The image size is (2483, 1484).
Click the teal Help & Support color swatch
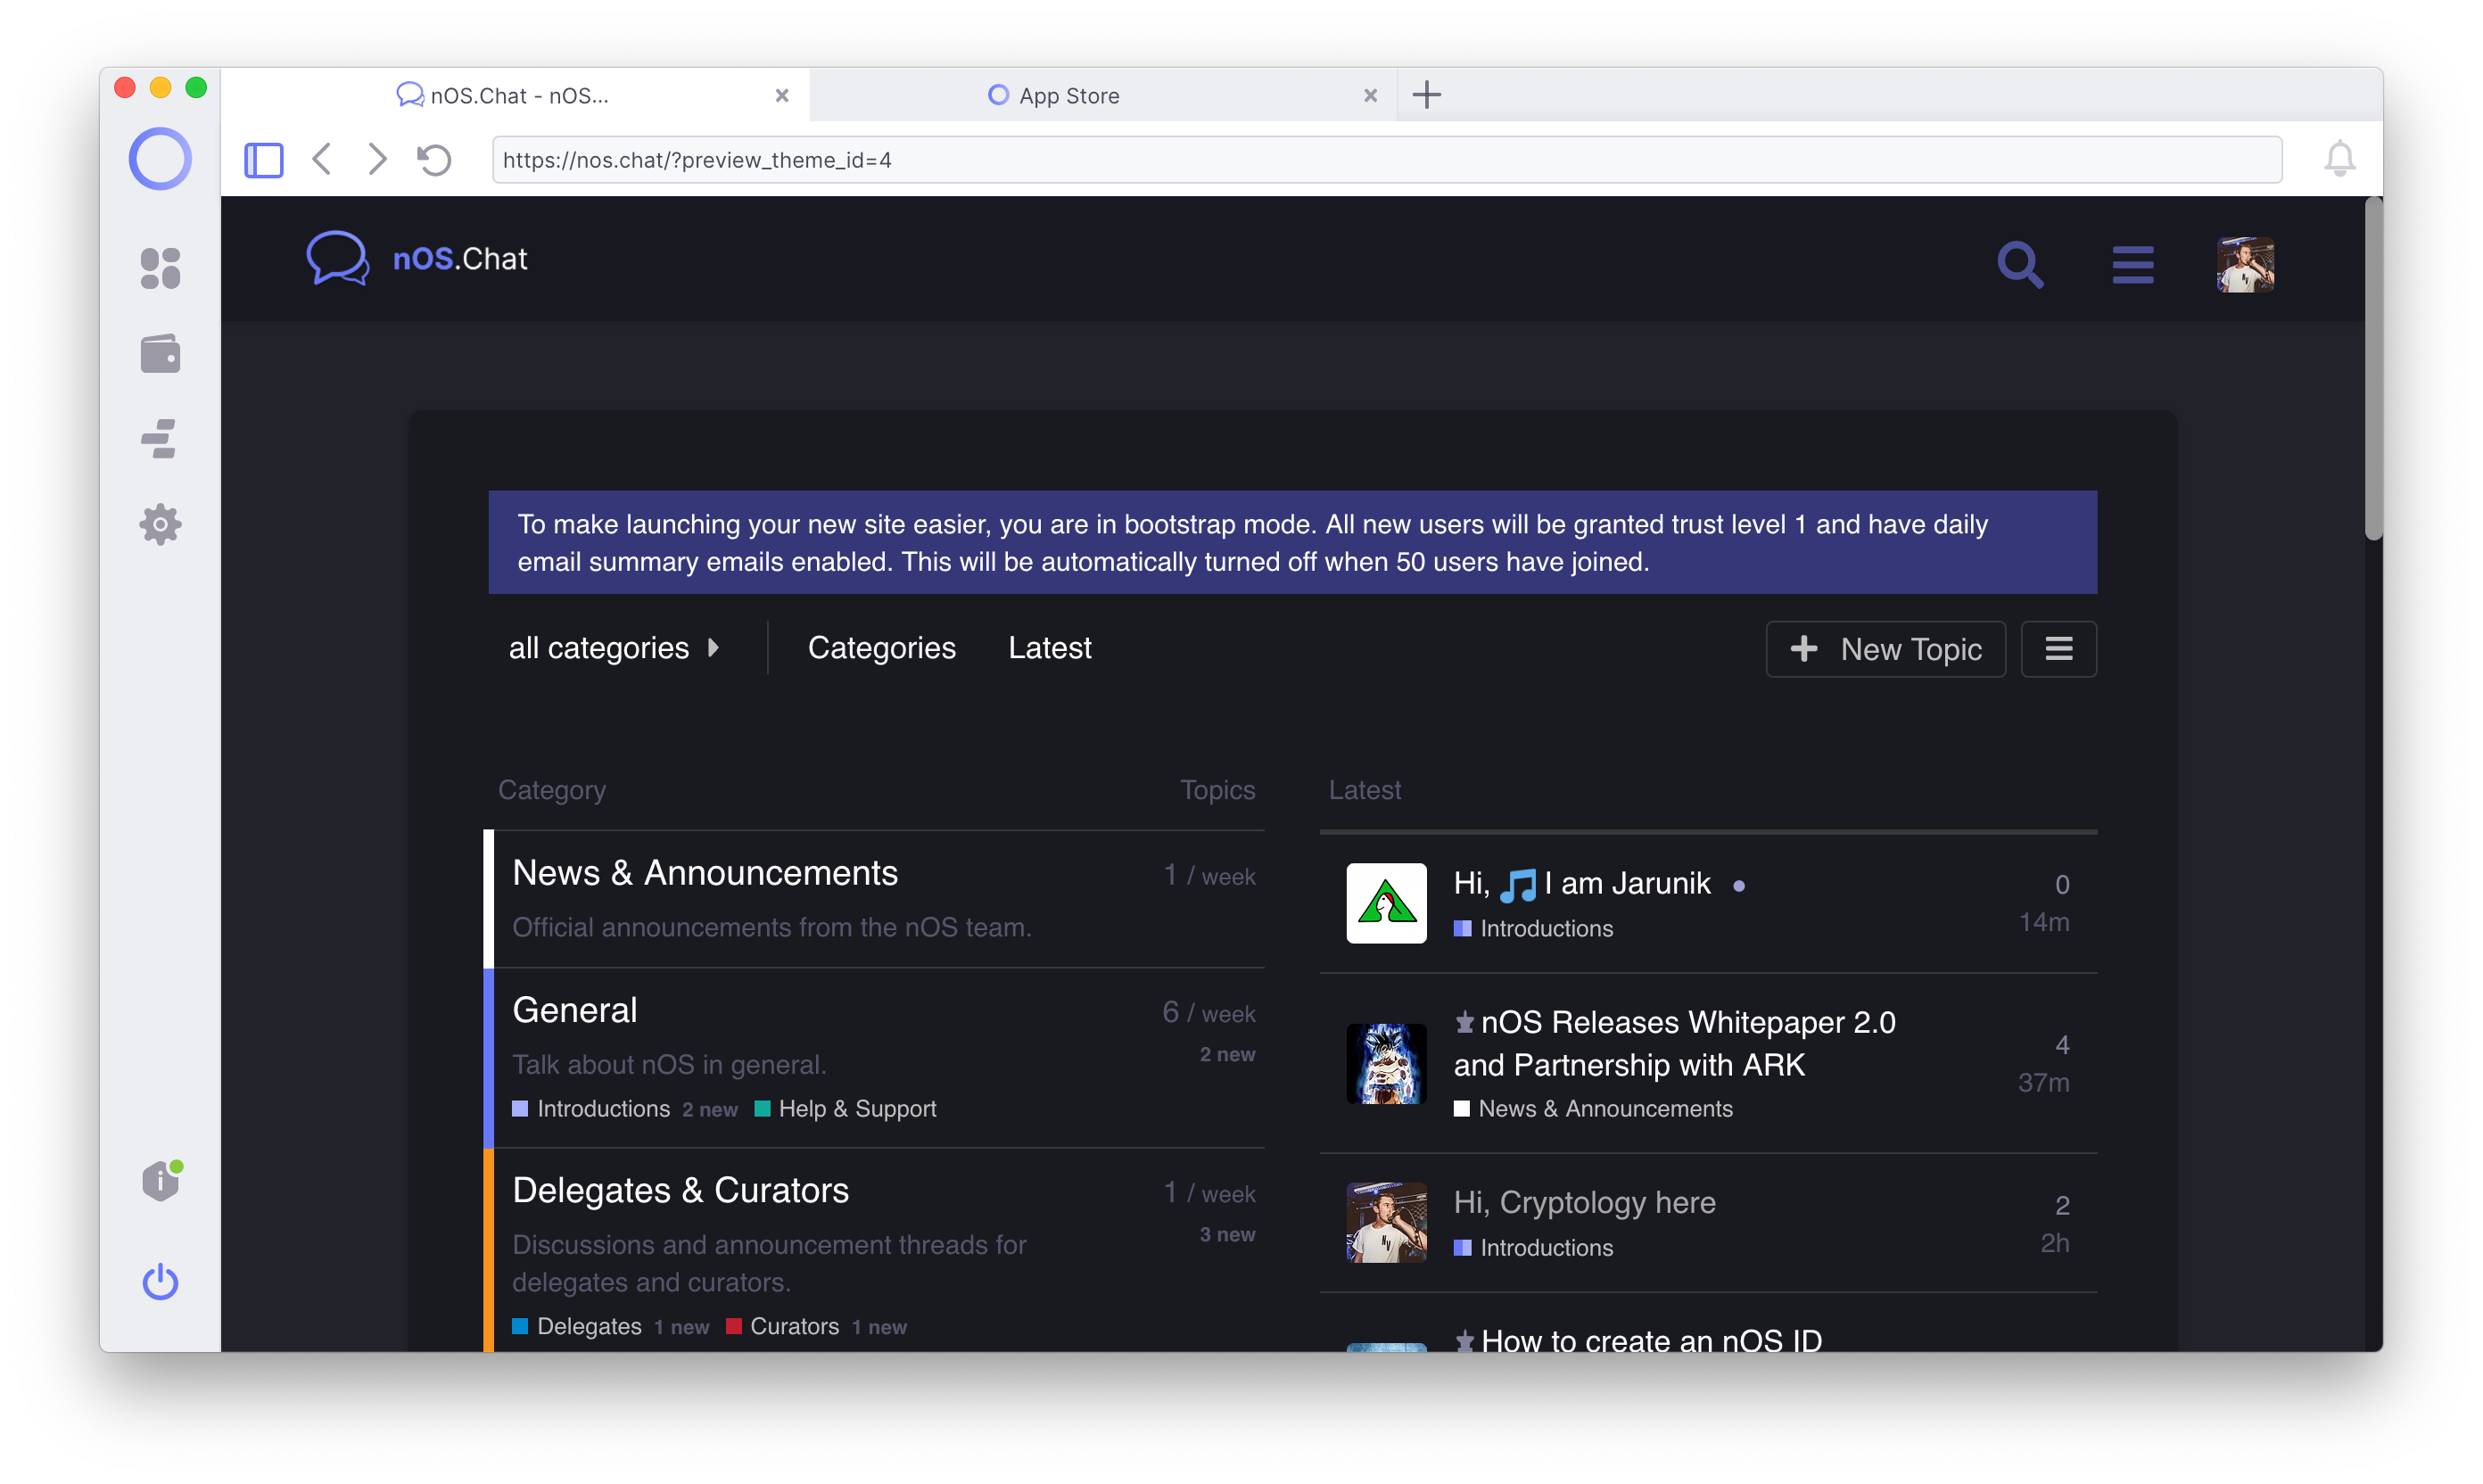coord(762,1109)
